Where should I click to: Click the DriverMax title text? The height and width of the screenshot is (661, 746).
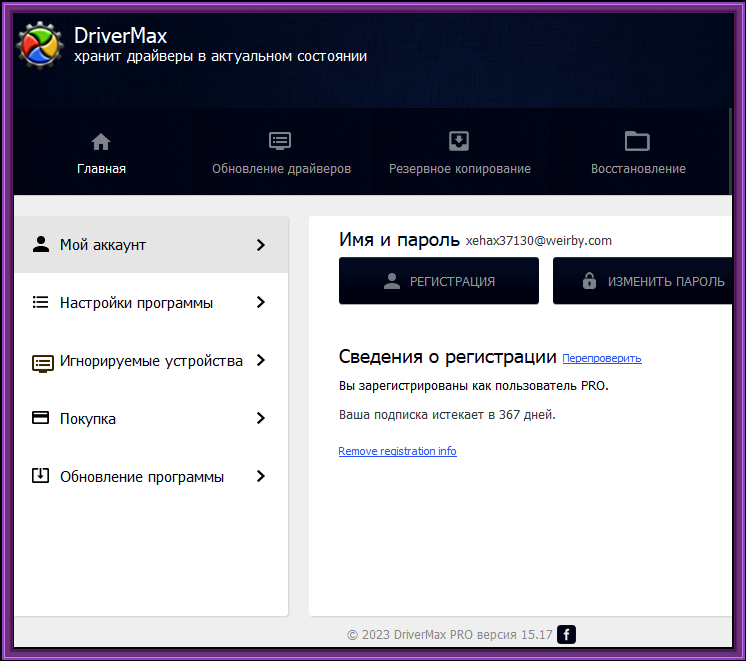(120, 36)
